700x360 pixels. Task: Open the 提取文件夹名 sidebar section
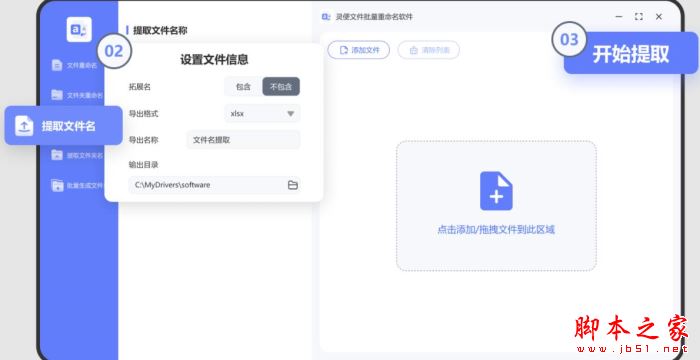[x=76, y=155]
